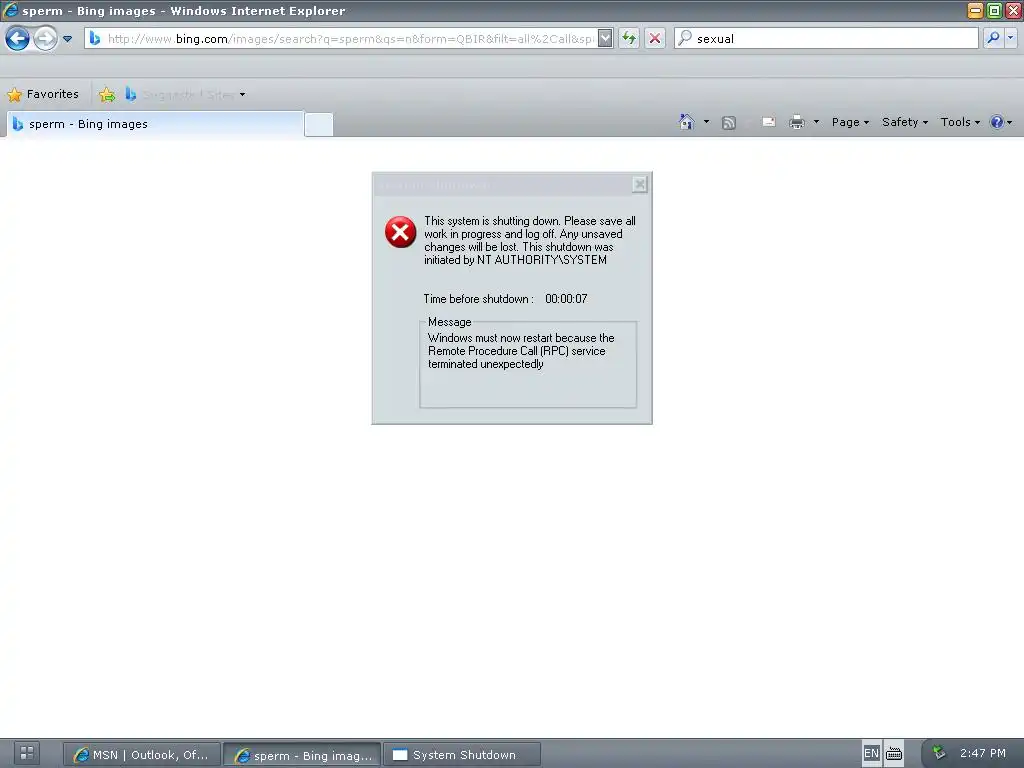Switch to MSN Outlook taskbar window
Image resolution: width=1024 pixels, height=768 pixels.
[x=142, y=755]
